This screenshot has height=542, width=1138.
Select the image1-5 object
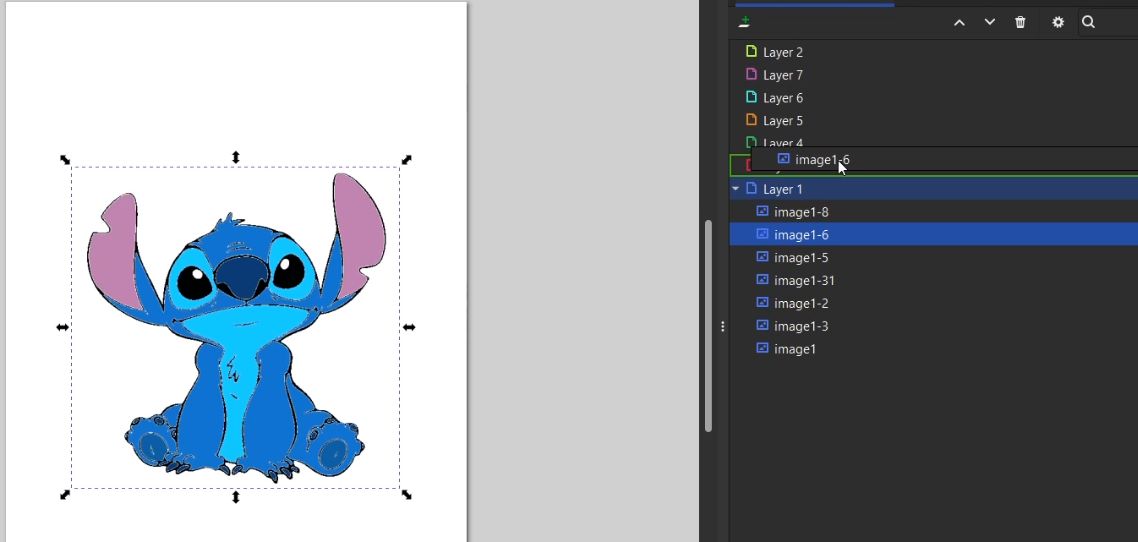tap(933, 258)
